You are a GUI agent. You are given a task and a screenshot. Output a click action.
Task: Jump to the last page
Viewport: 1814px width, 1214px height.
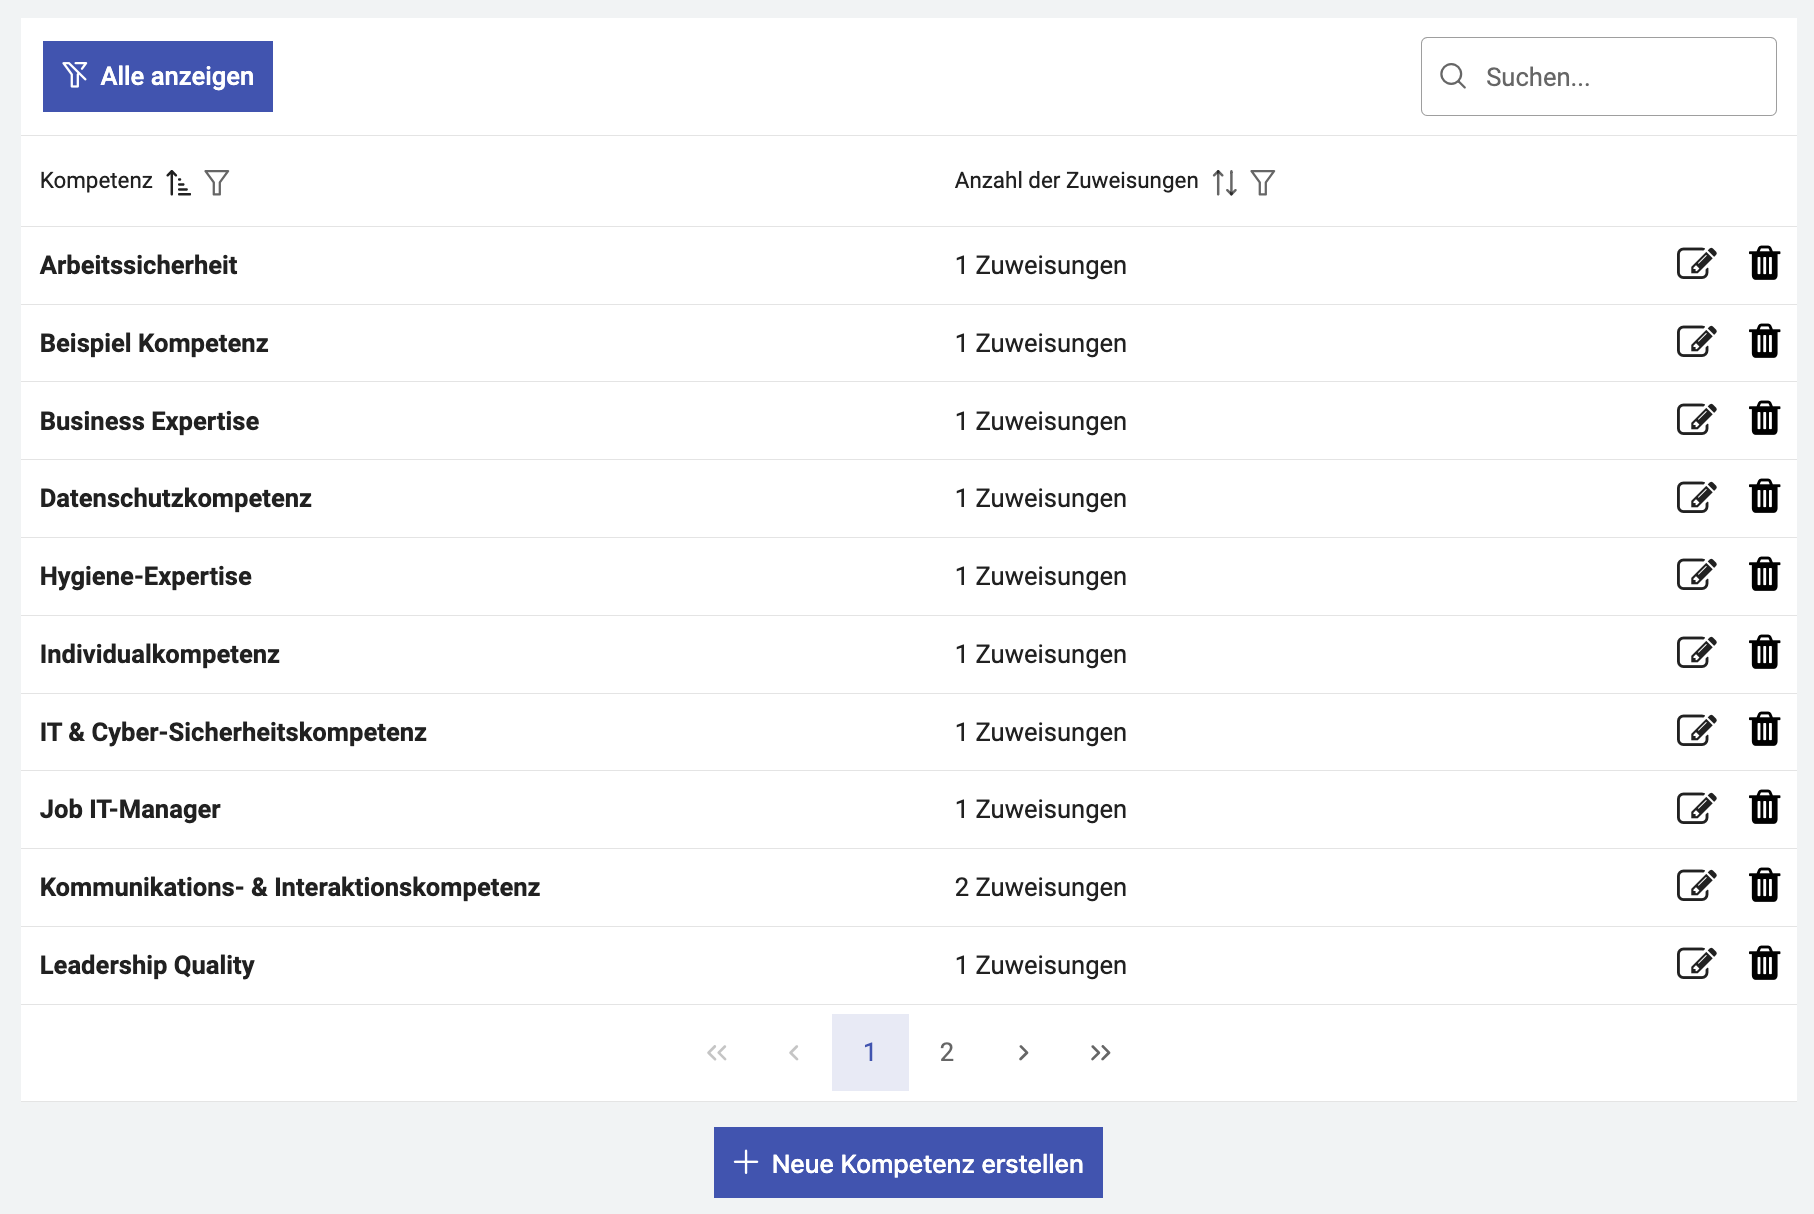tap(1100, 1052)
